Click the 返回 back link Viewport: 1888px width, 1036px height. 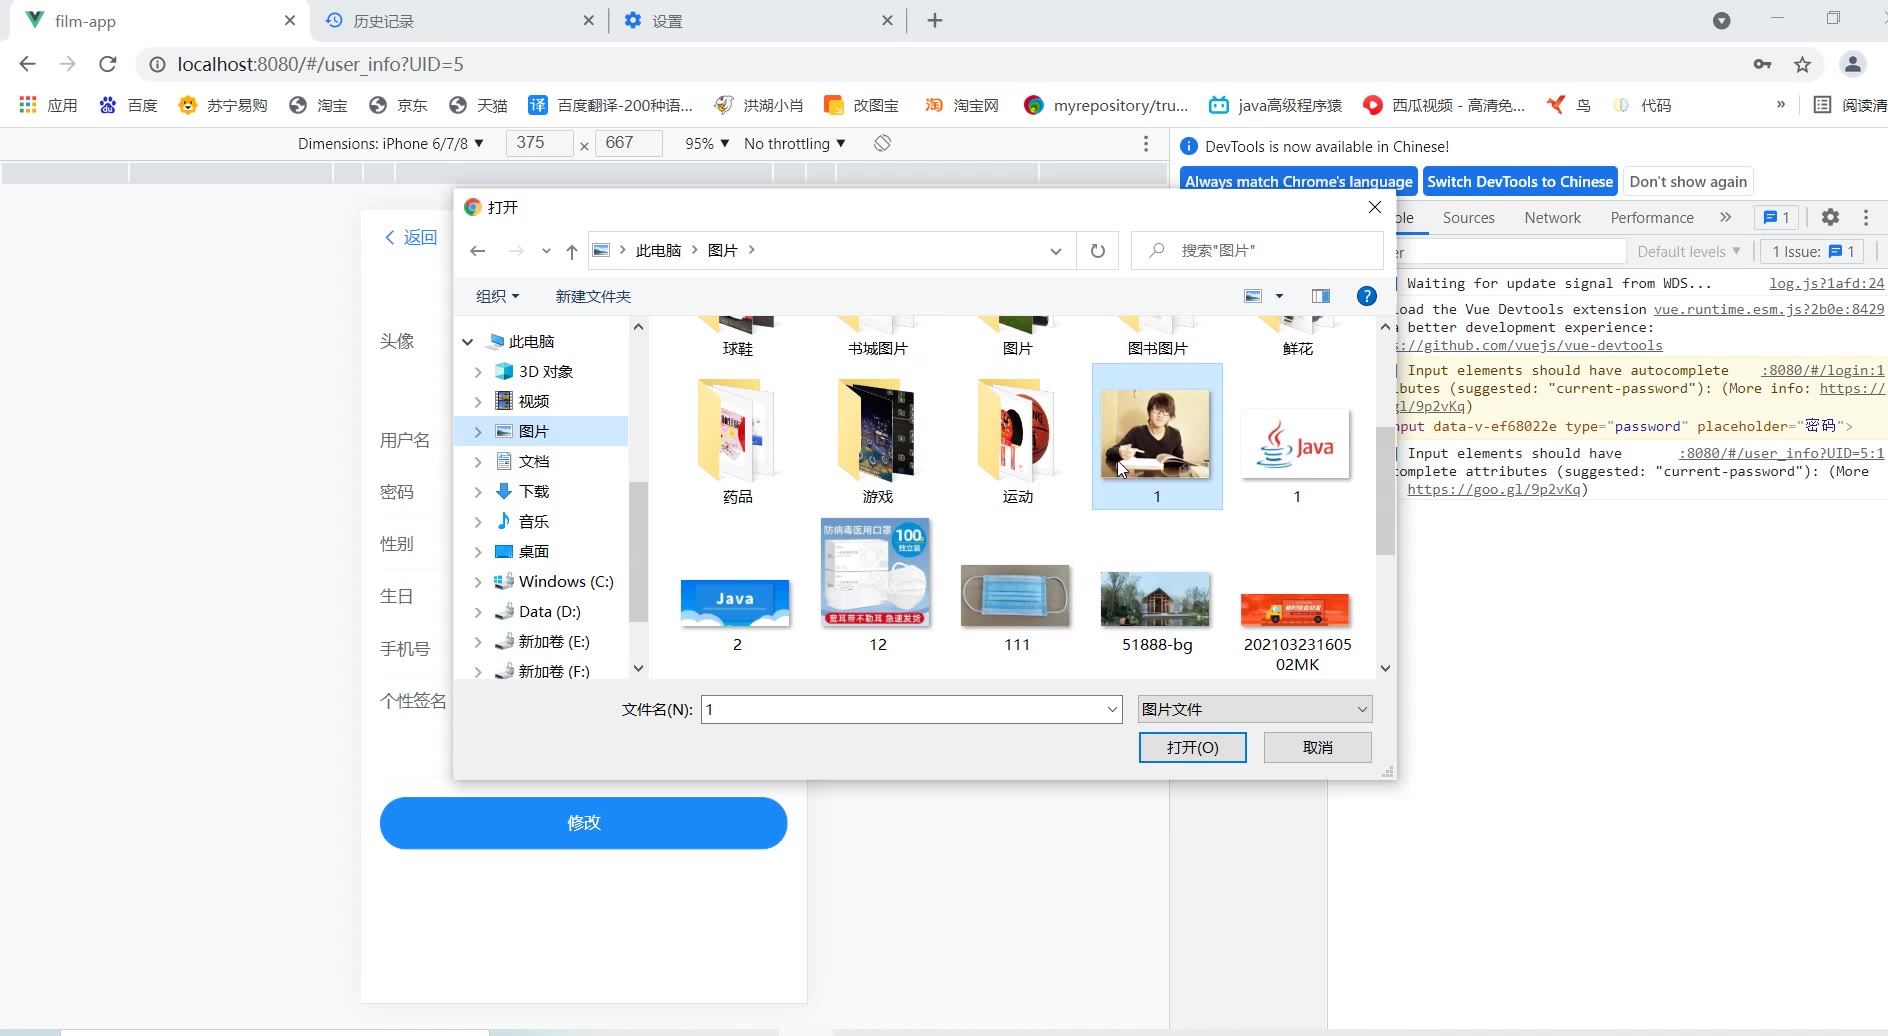[411, 237]
